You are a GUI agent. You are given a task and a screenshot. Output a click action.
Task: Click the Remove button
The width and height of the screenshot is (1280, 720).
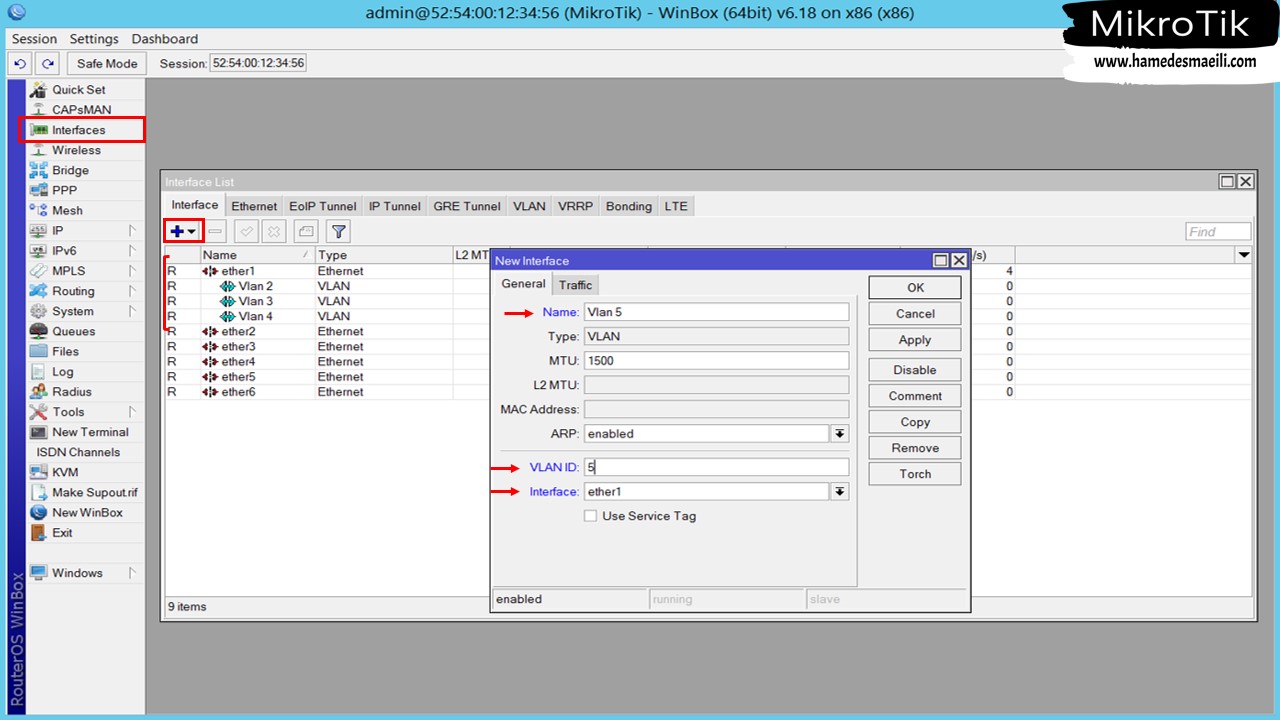tap(915, 448)
